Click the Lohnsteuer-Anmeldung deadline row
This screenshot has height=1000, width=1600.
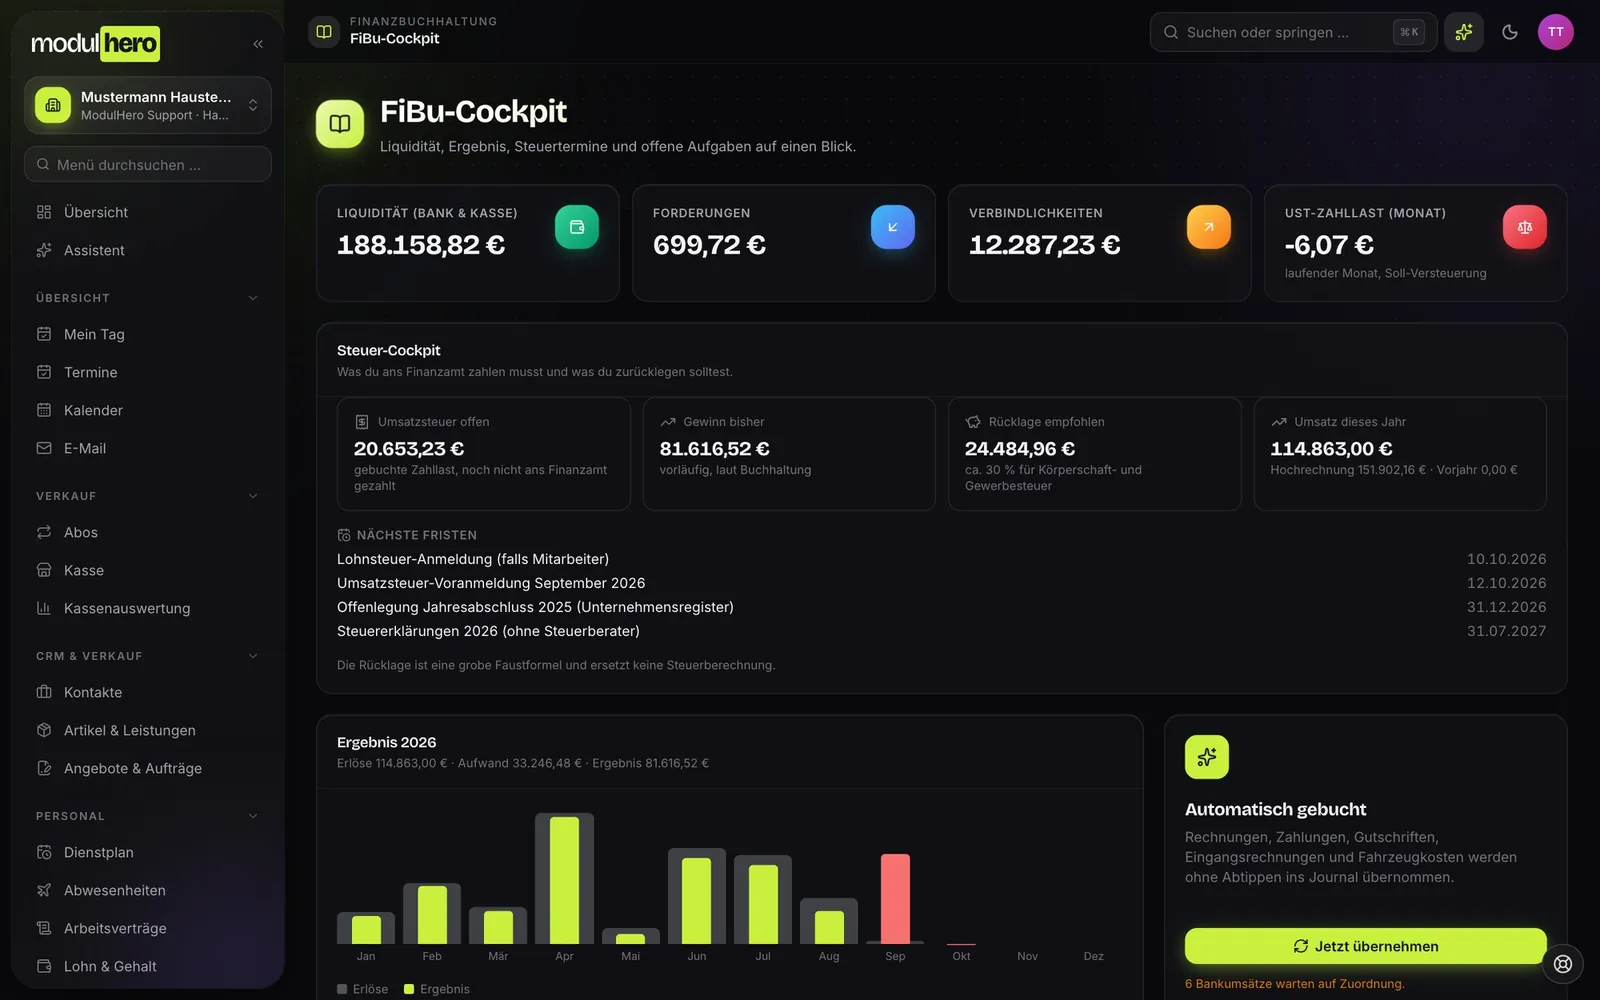point(941,559)
